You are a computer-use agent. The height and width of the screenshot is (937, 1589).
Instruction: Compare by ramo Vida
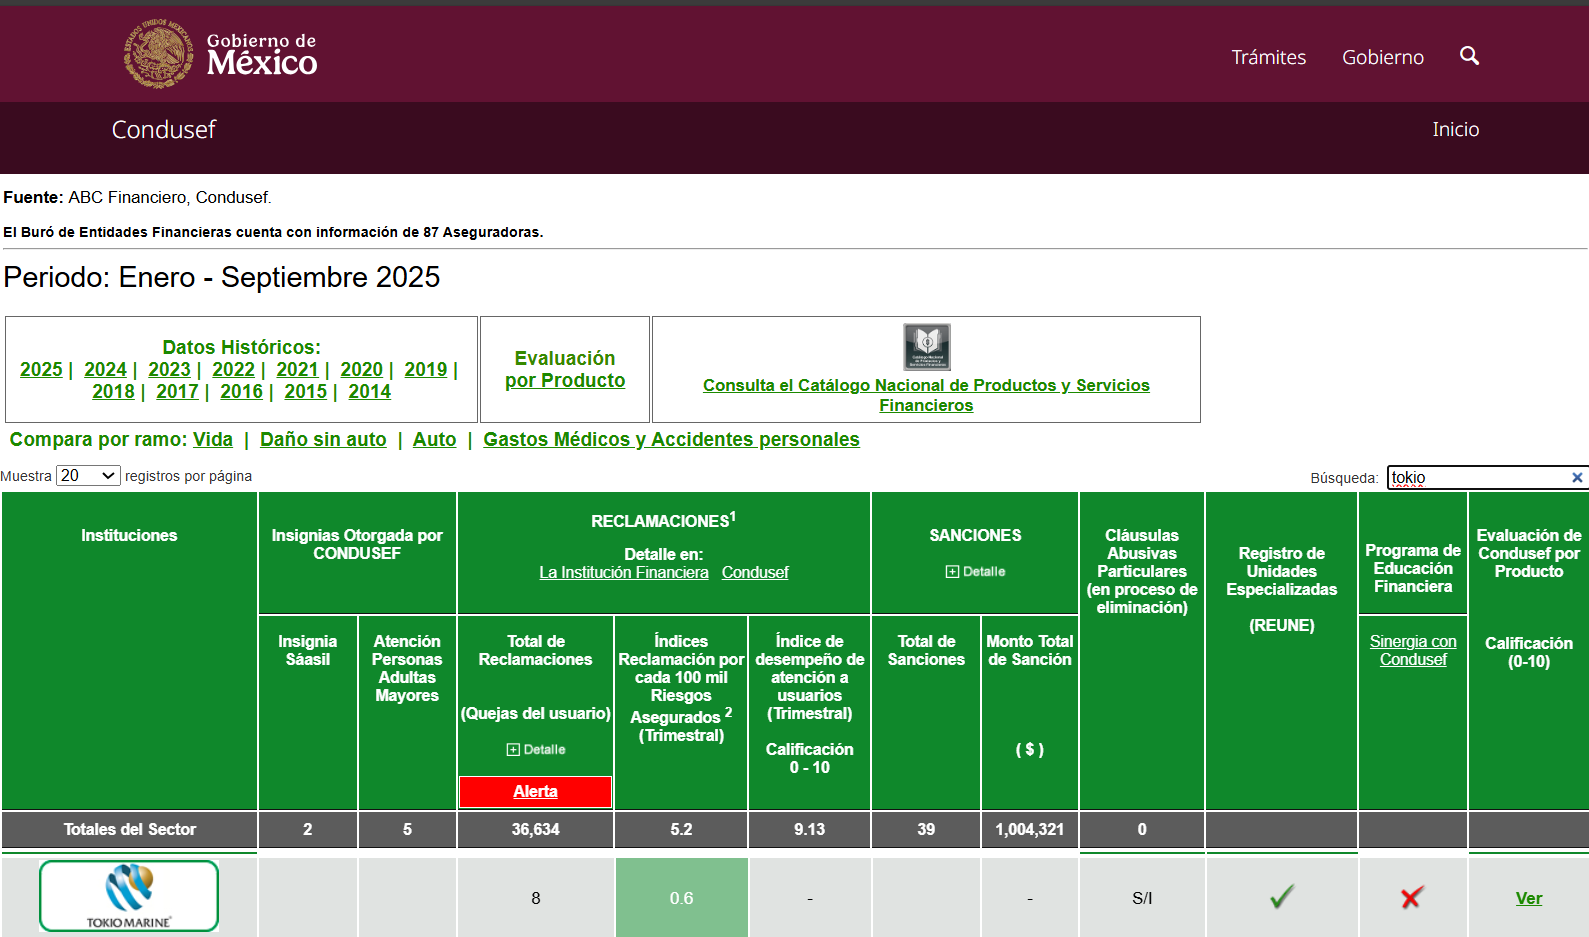pos(212,439)
